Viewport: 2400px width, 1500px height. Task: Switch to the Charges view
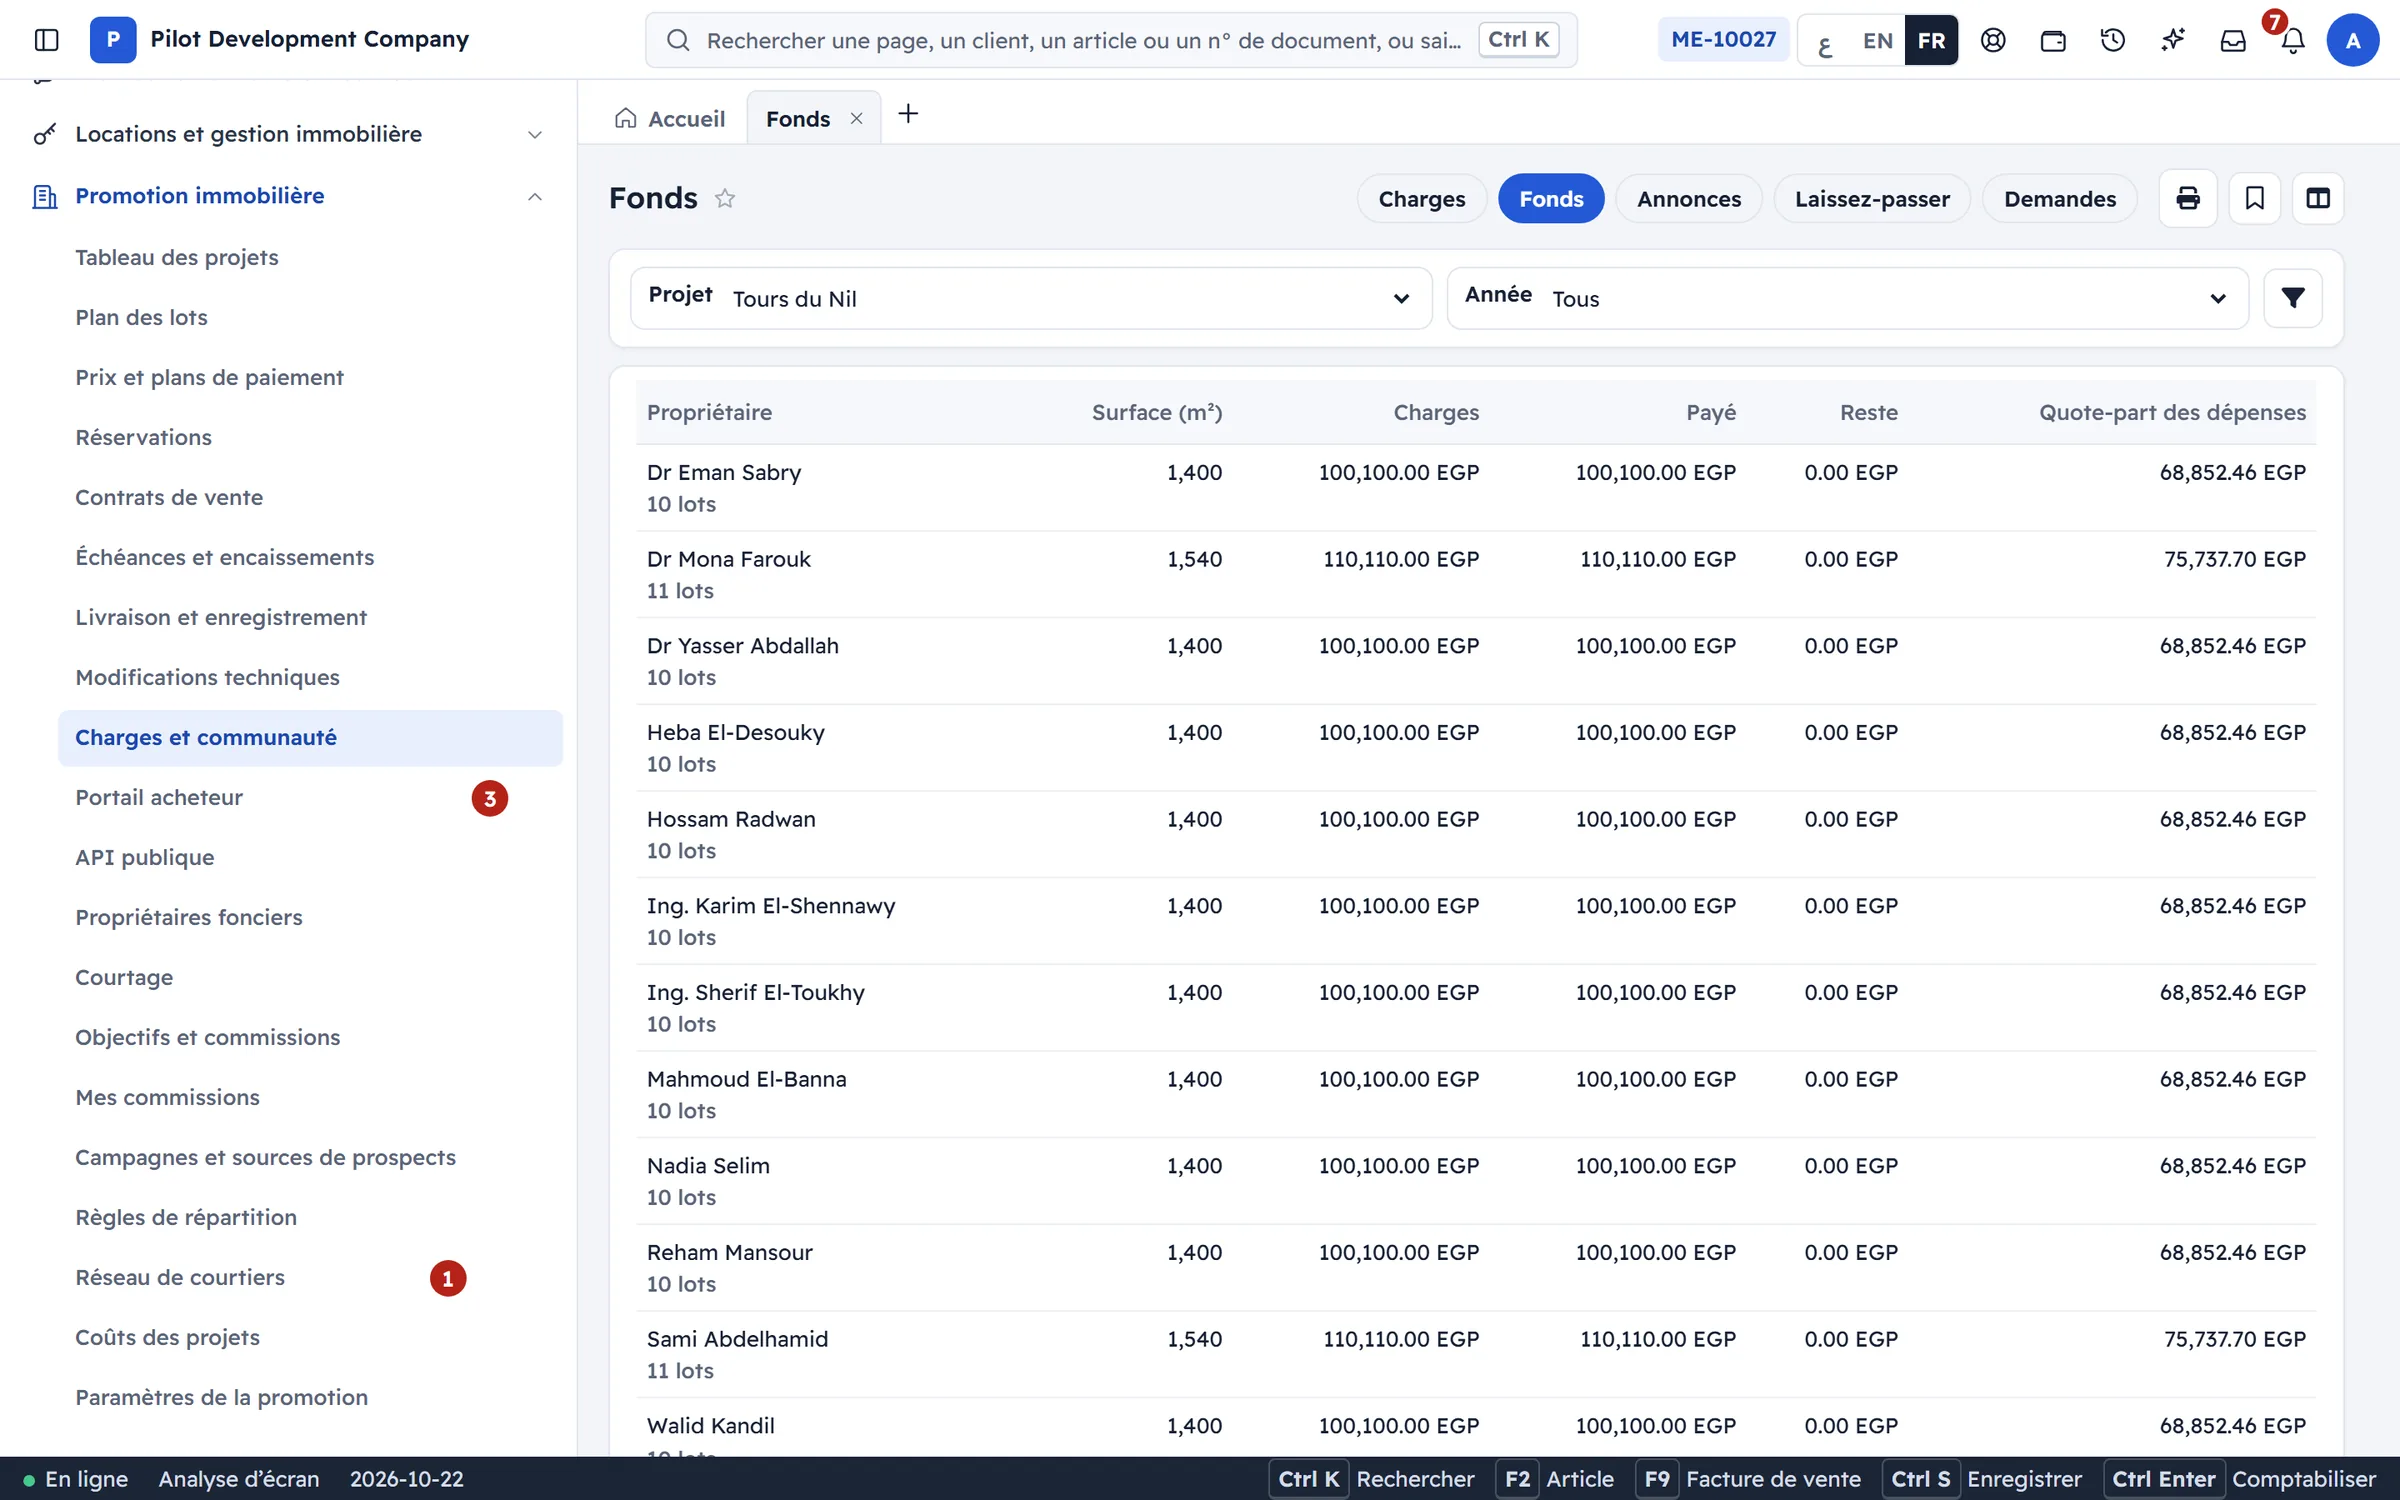click(1421, 198)
